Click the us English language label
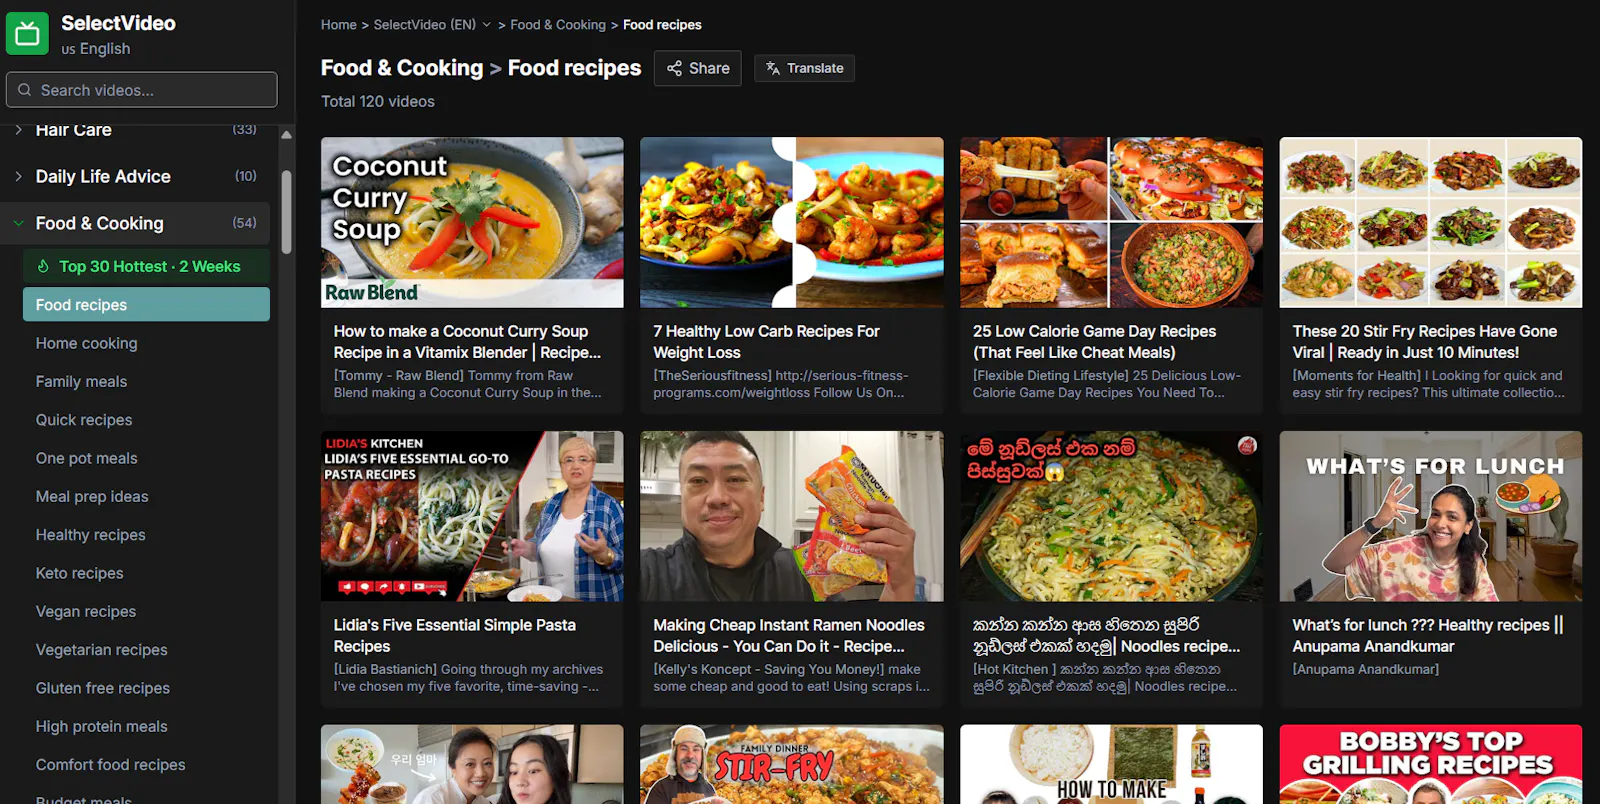1600x804 pixels. click(96, 49)
